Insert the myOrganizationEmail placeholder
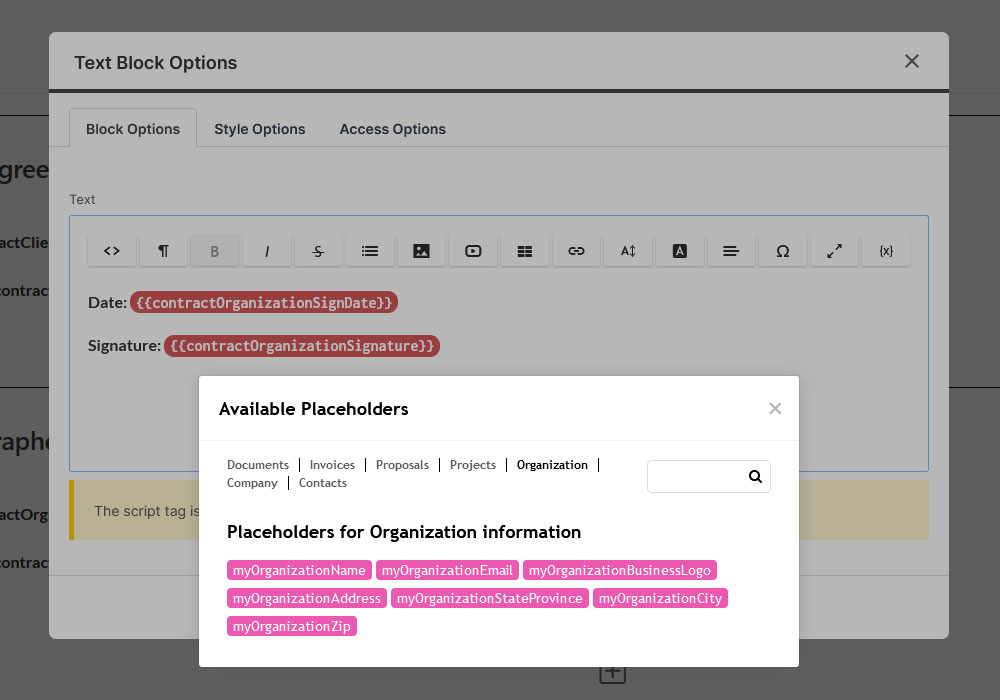This screenshot has width=1000, height=700. click(447, 570)
